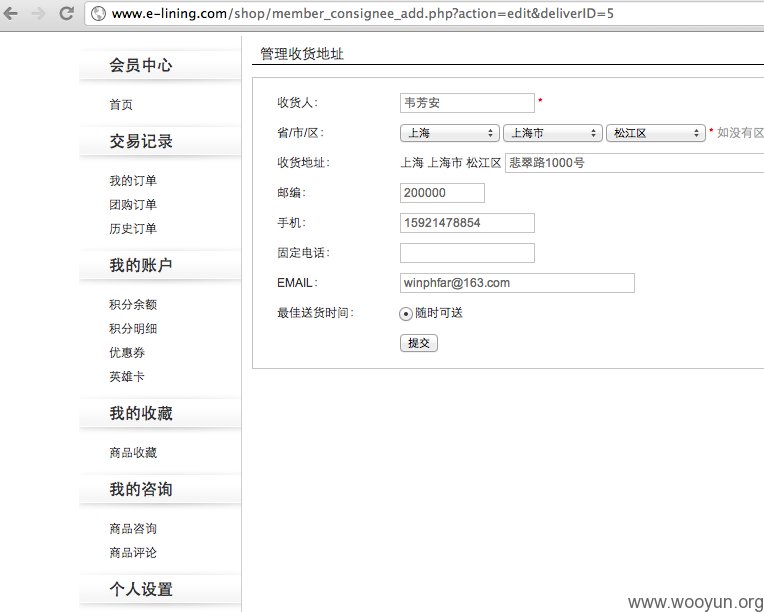Click the 手机 mobile number field
The height and width of the screenshot is (612, 764).
467,223
